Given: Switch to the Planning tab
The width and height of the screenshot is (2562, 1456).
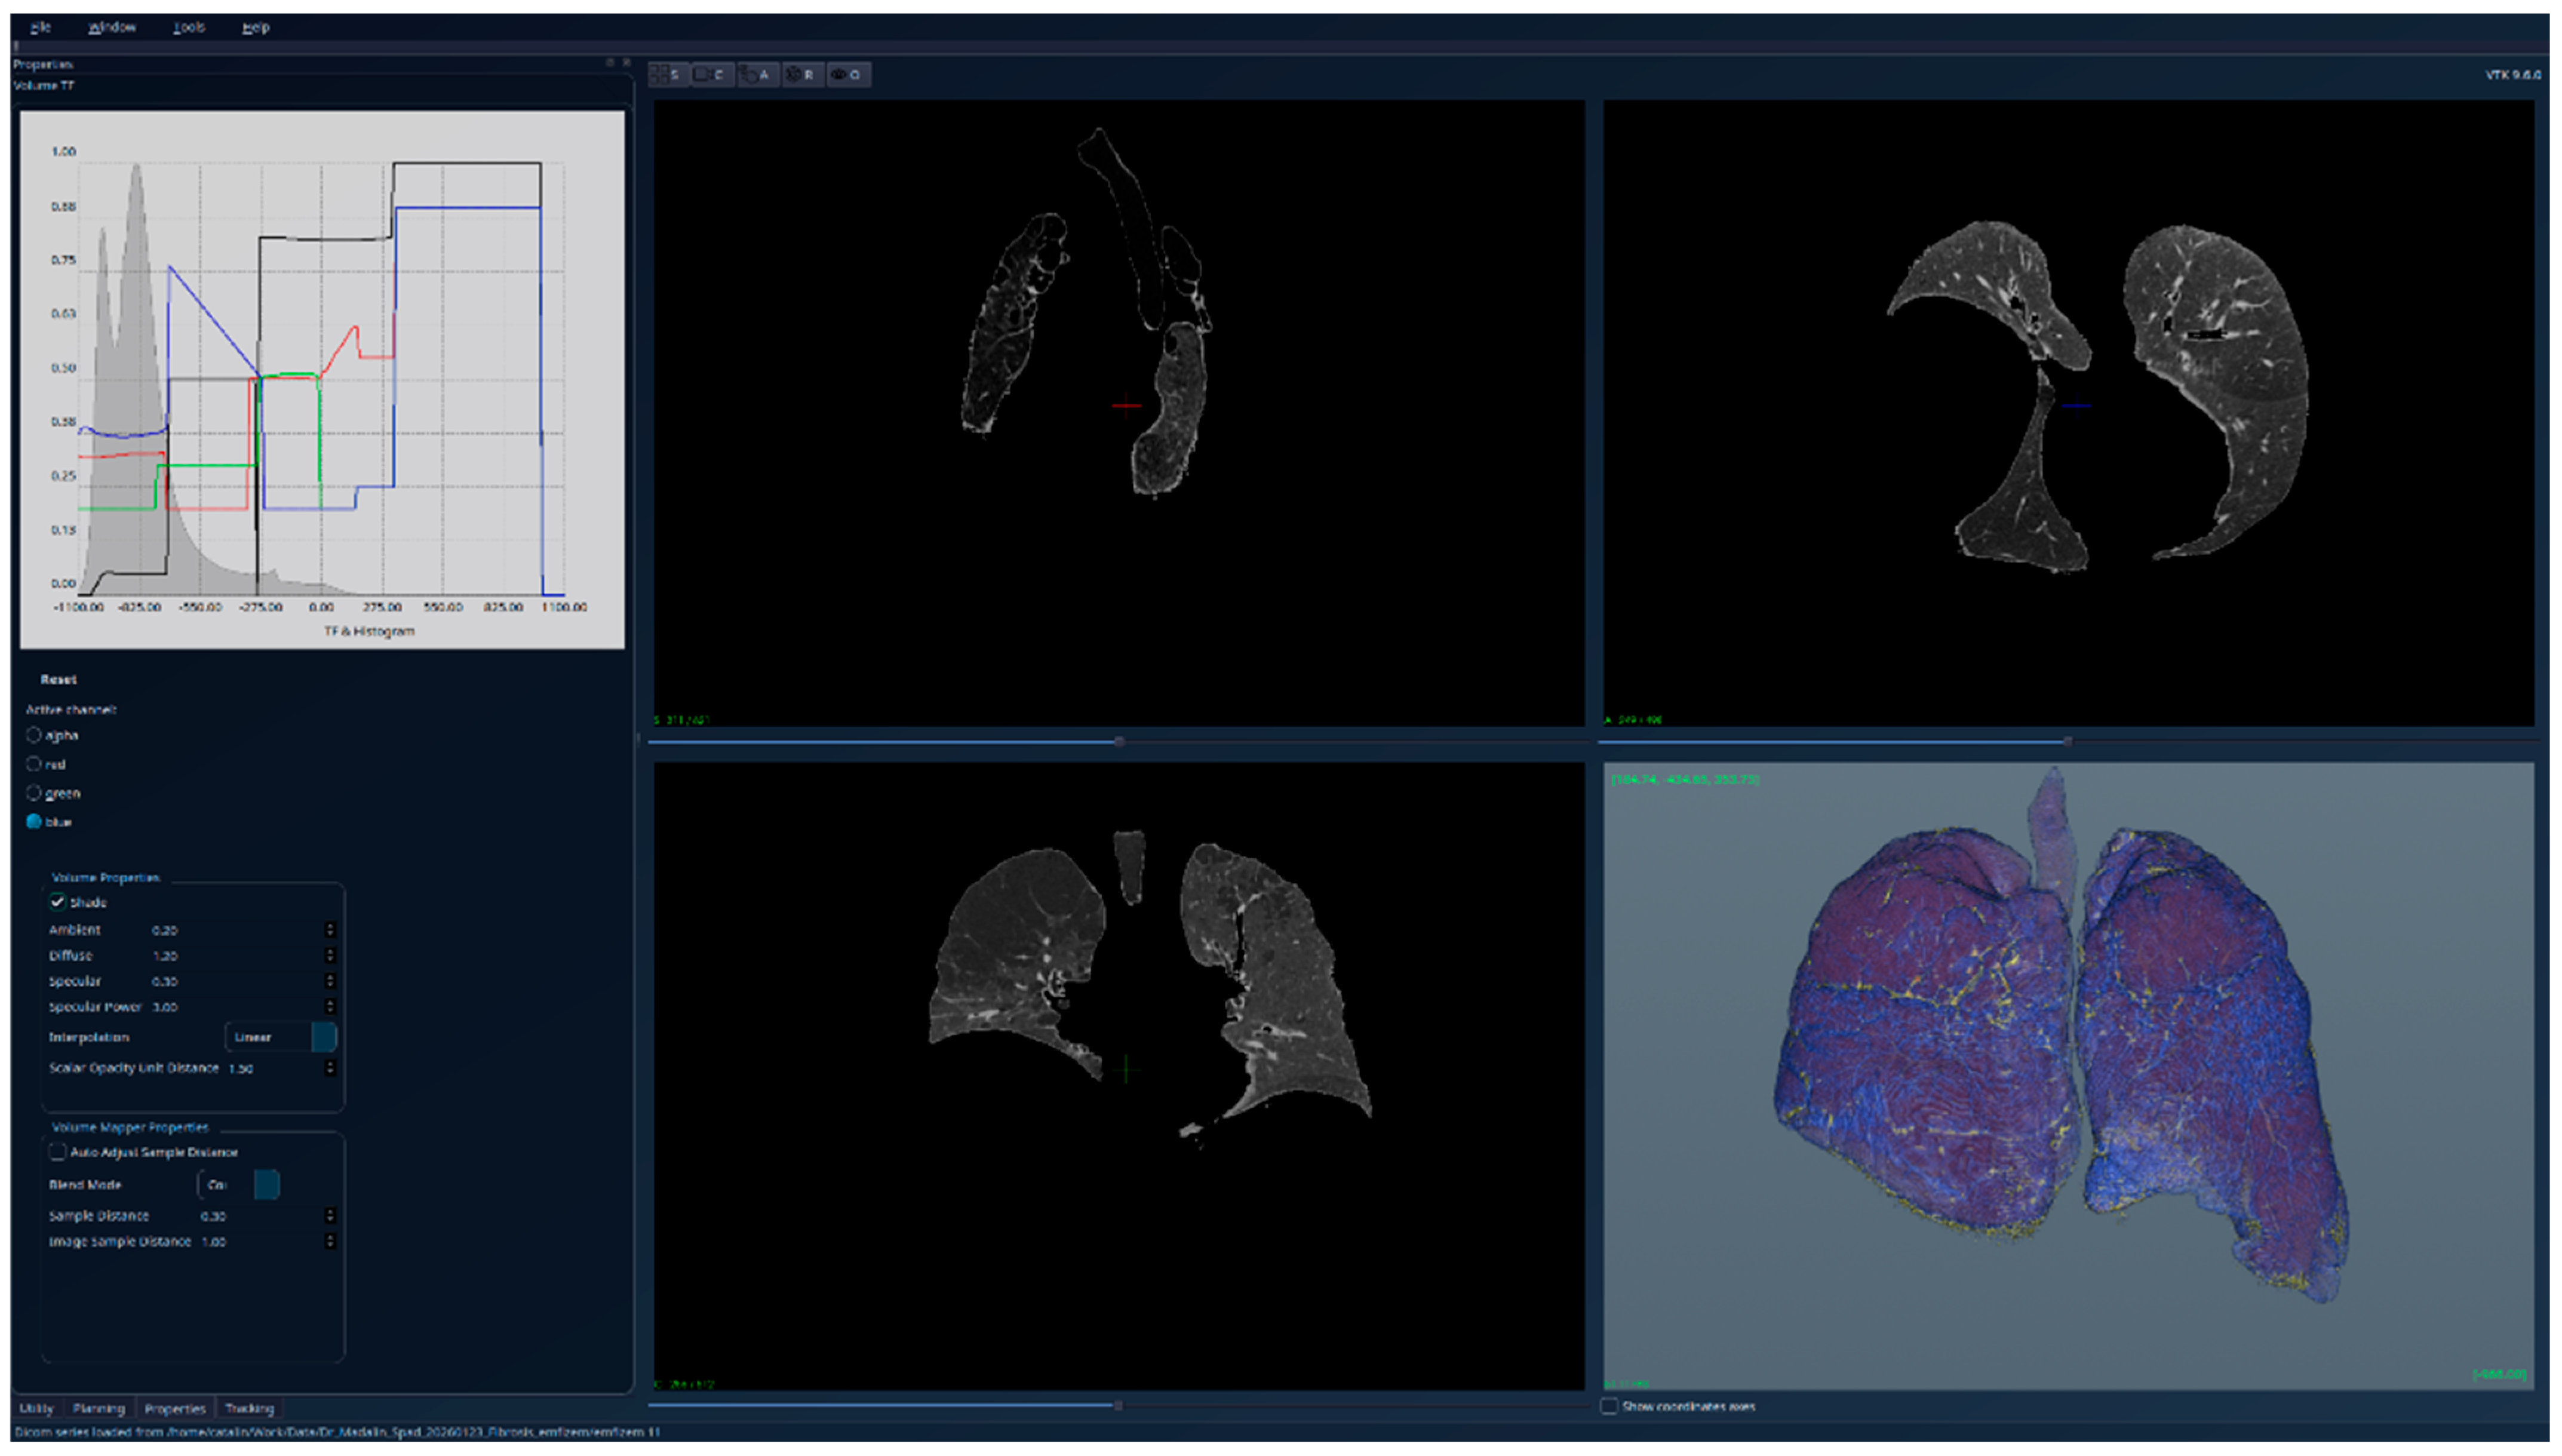Looking at the screenshot, I should (x=98, y=1408).
